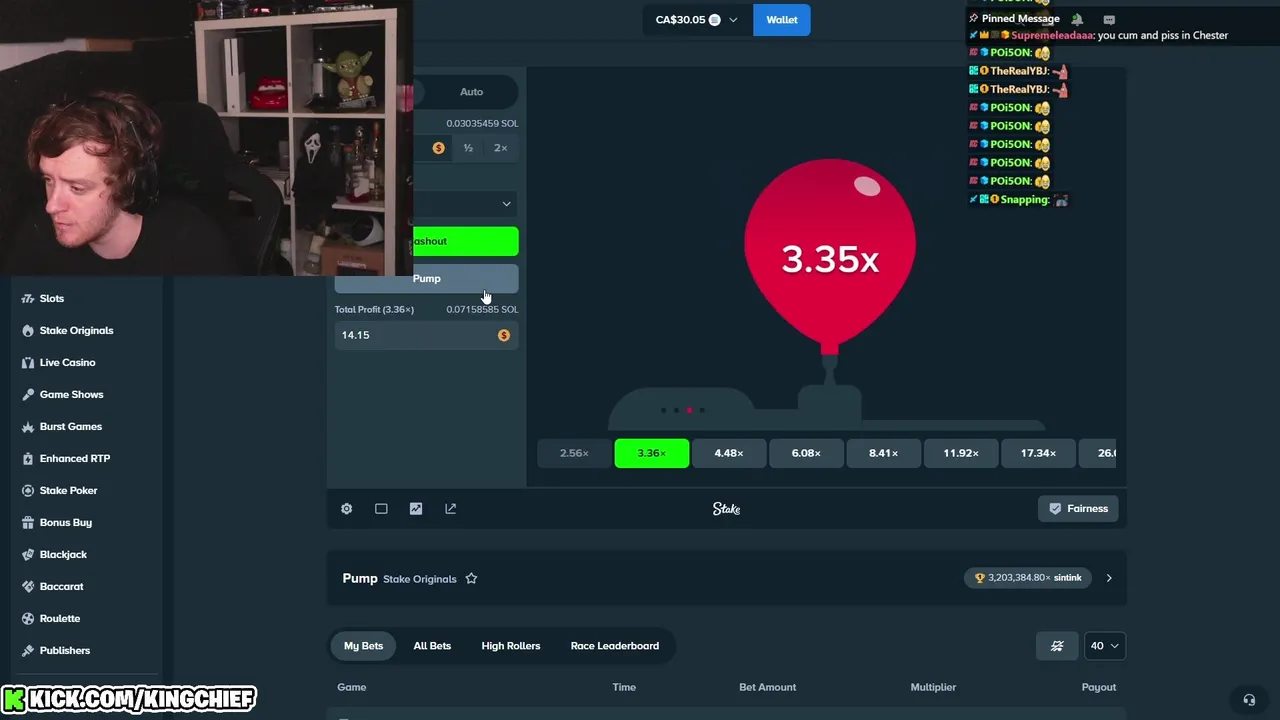Click the Supremeleadaaa pinned chat username
Viewport: 1280px width, 720px height.
[x=1053, y=35]
